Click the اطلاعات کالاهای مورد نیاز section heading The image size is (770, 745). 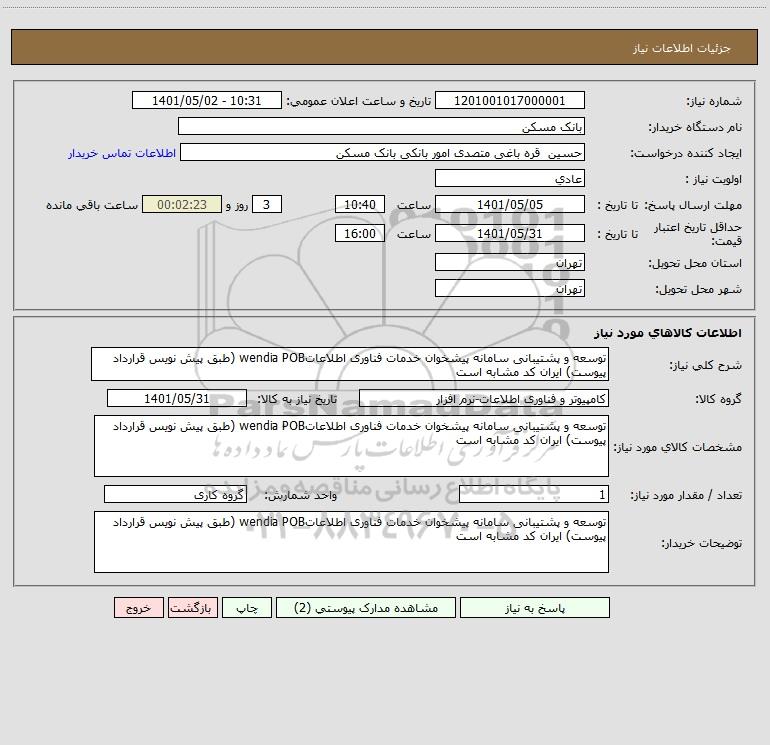click(x=668, y=333)
